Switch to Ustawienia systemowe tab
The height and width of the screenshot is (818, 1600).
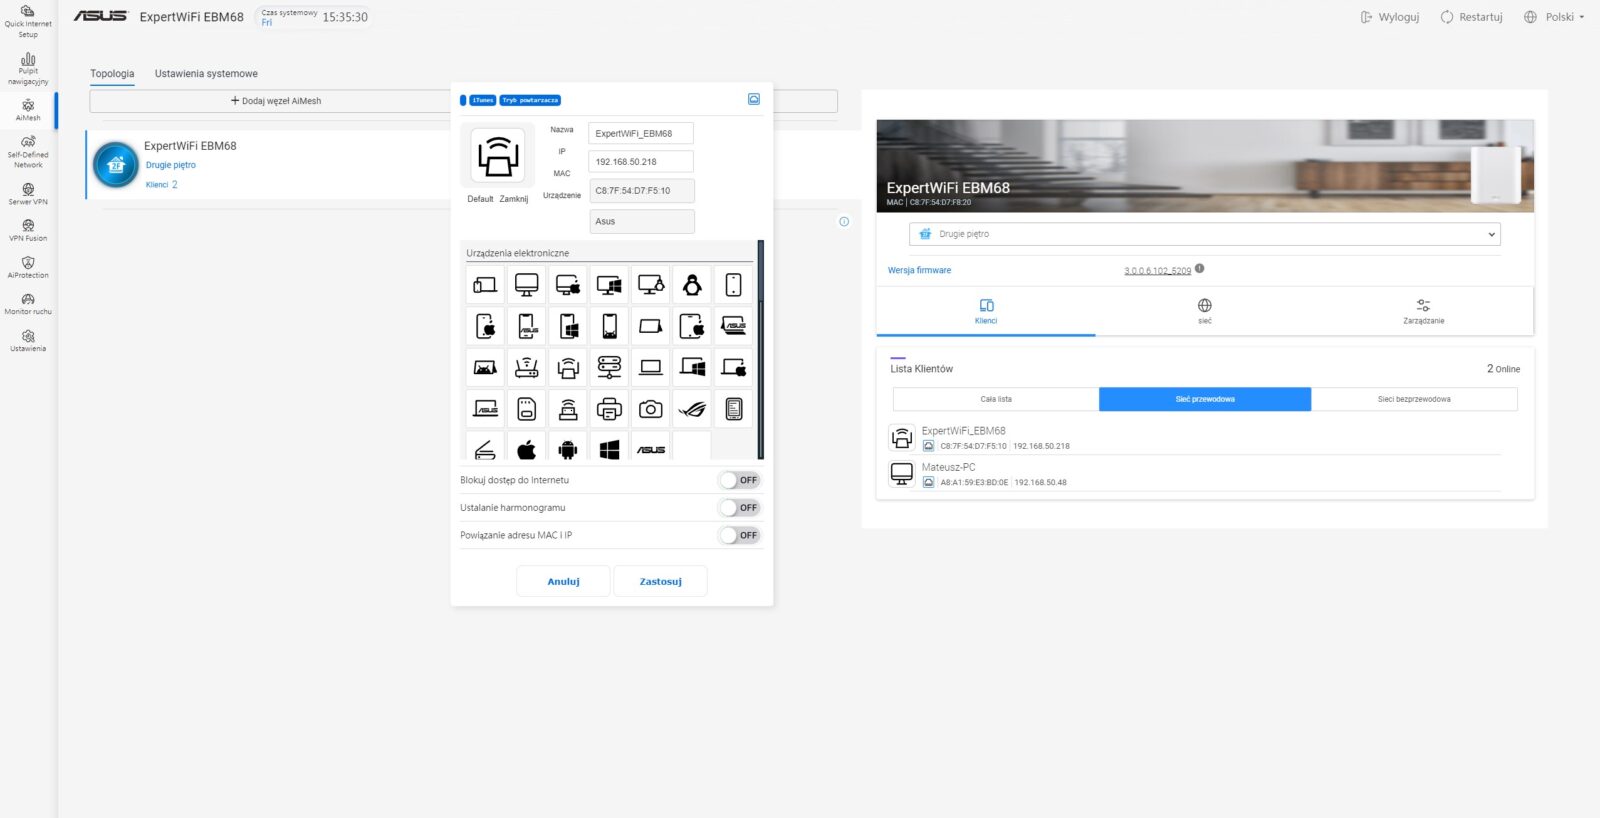point(206,74)
